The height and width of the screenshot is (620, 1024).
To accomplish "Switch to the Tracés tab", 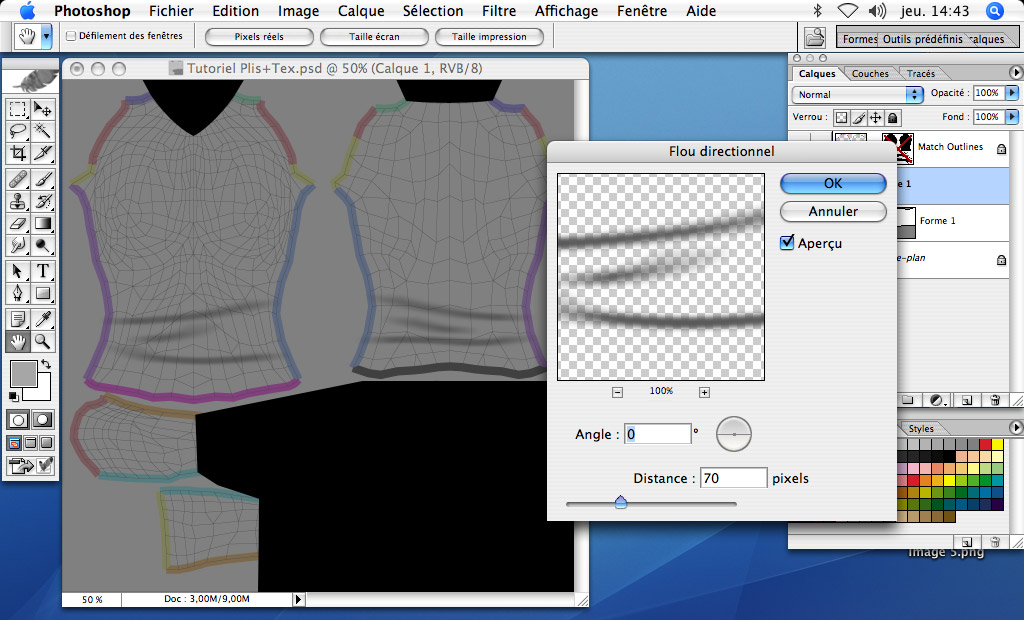I will click(921, 74).
